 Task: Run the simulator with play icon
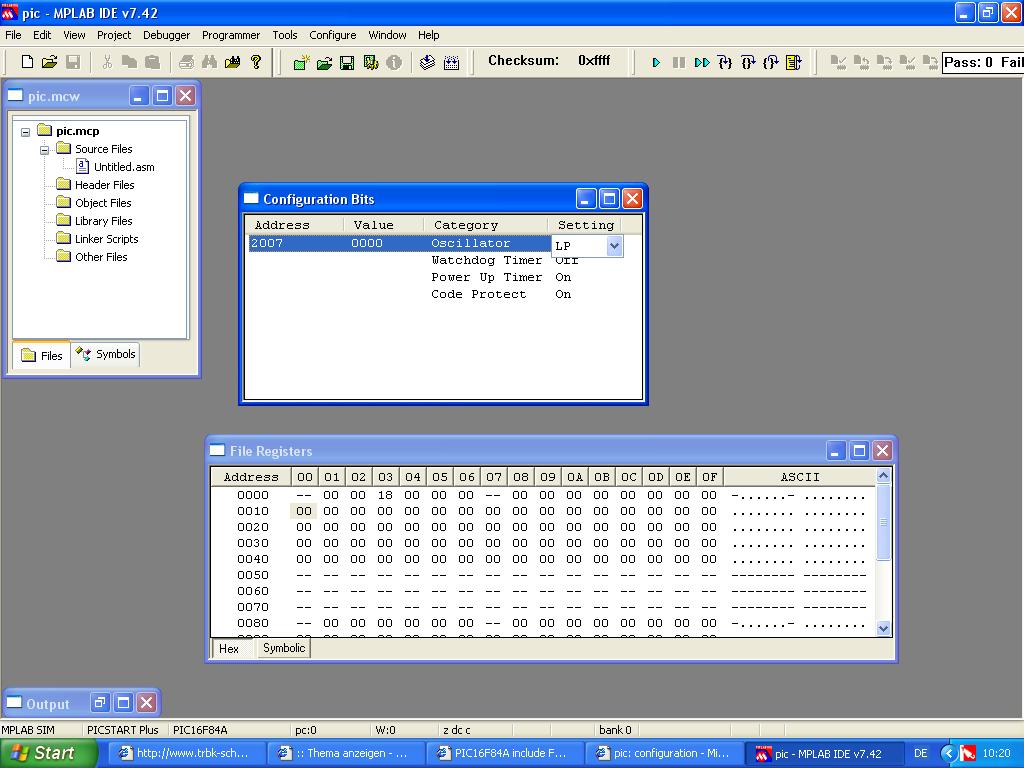pos(656,63)
